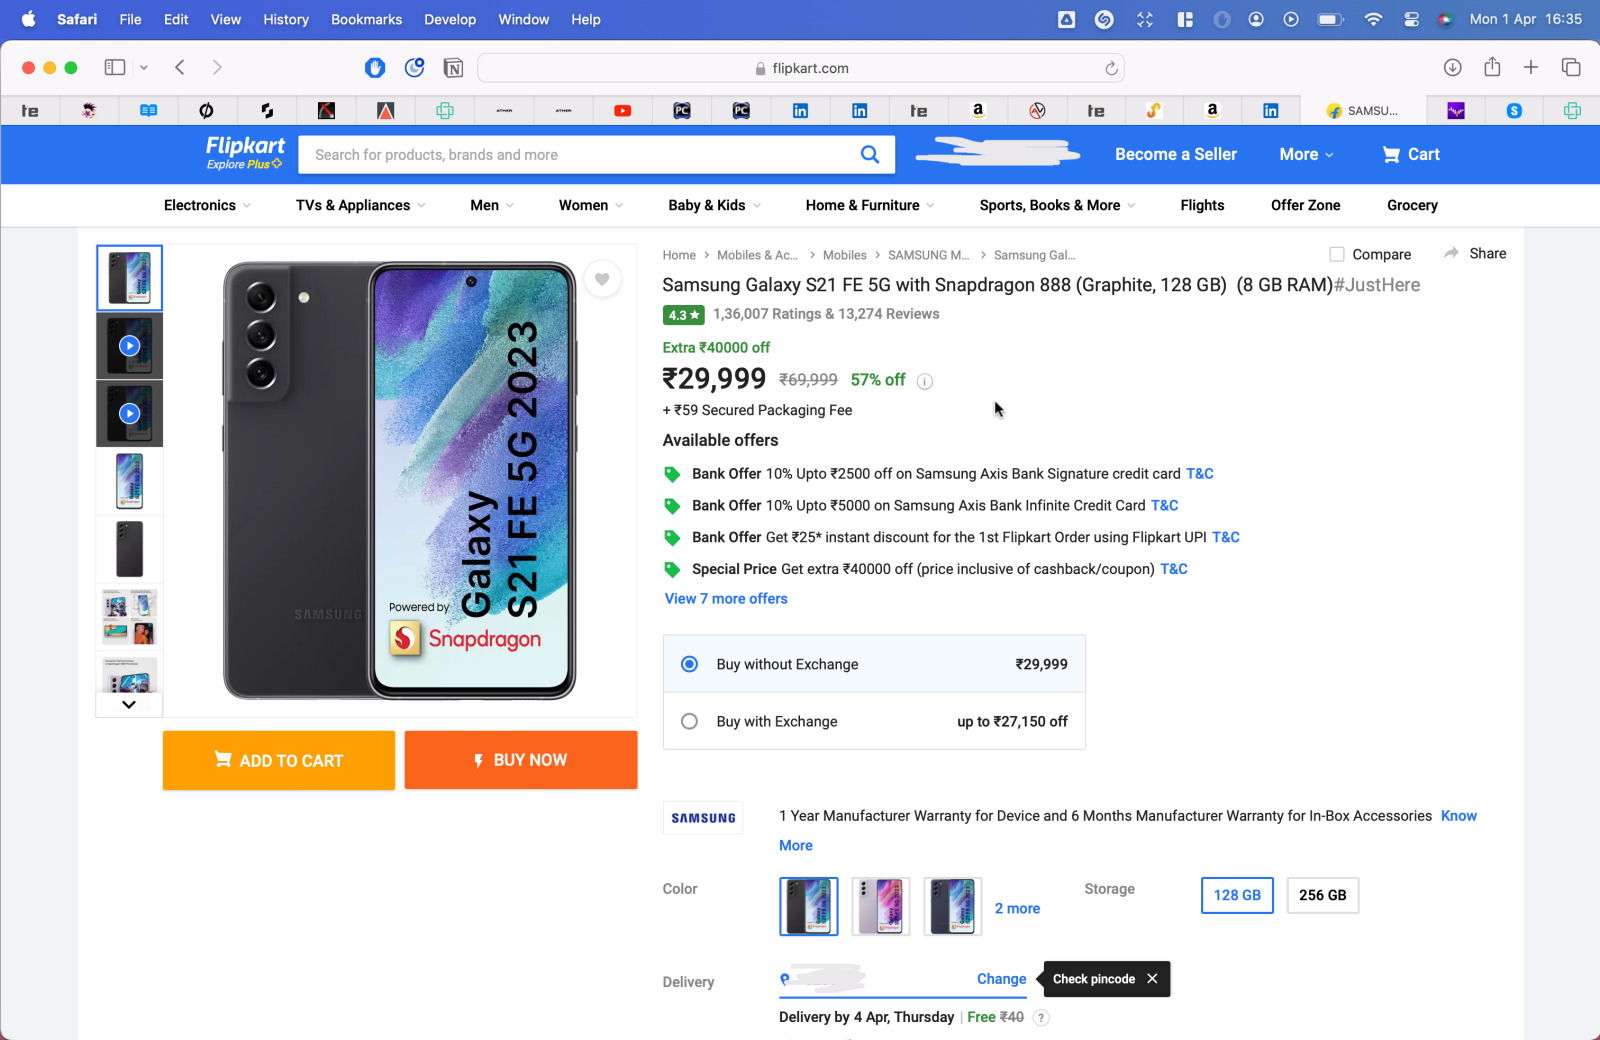Choose 256 GB storage
This screenshot has width=1600, height=1040.
click(x=1322, y=895)
